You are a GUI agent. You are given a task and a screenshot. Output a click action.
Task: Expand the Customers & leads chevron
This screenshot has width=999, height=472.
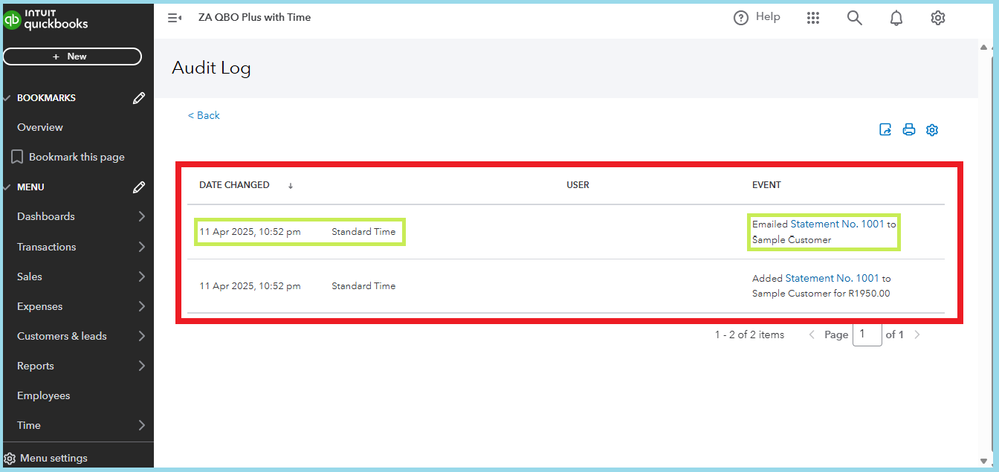tap(141, 336)
